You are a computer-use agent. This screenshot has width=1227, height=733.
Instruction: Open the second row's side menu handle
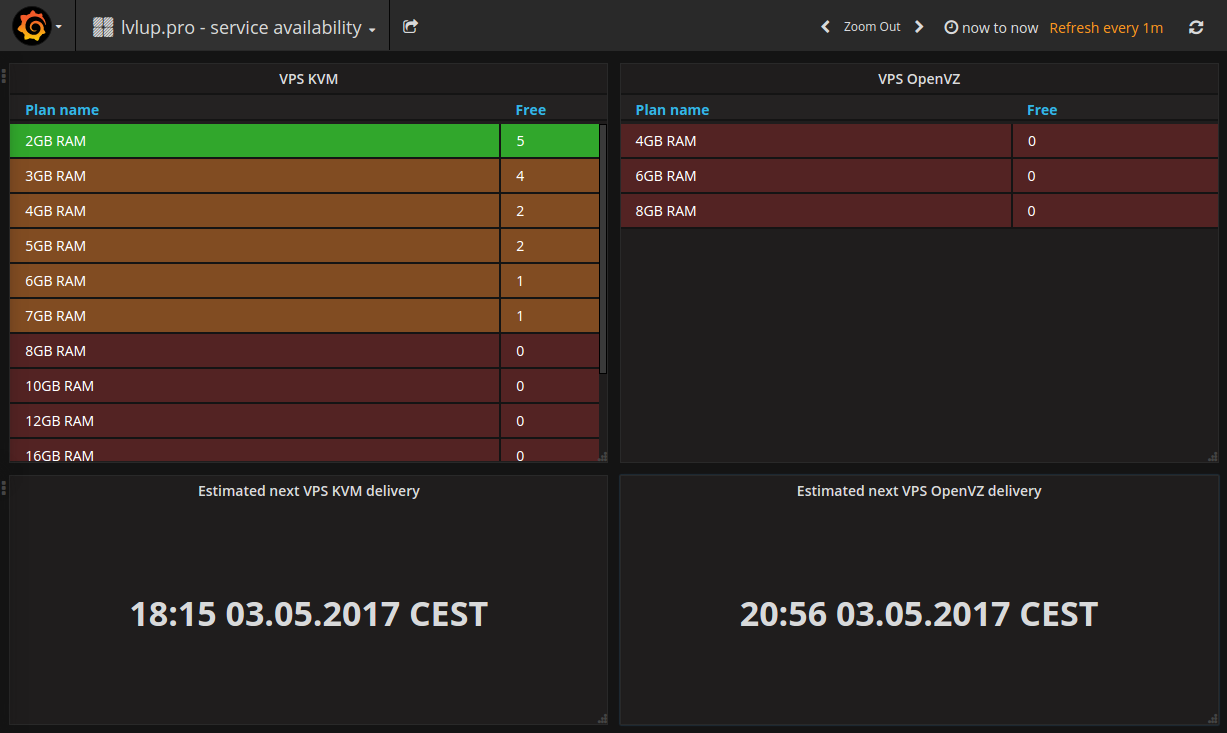tap(4, 488)
